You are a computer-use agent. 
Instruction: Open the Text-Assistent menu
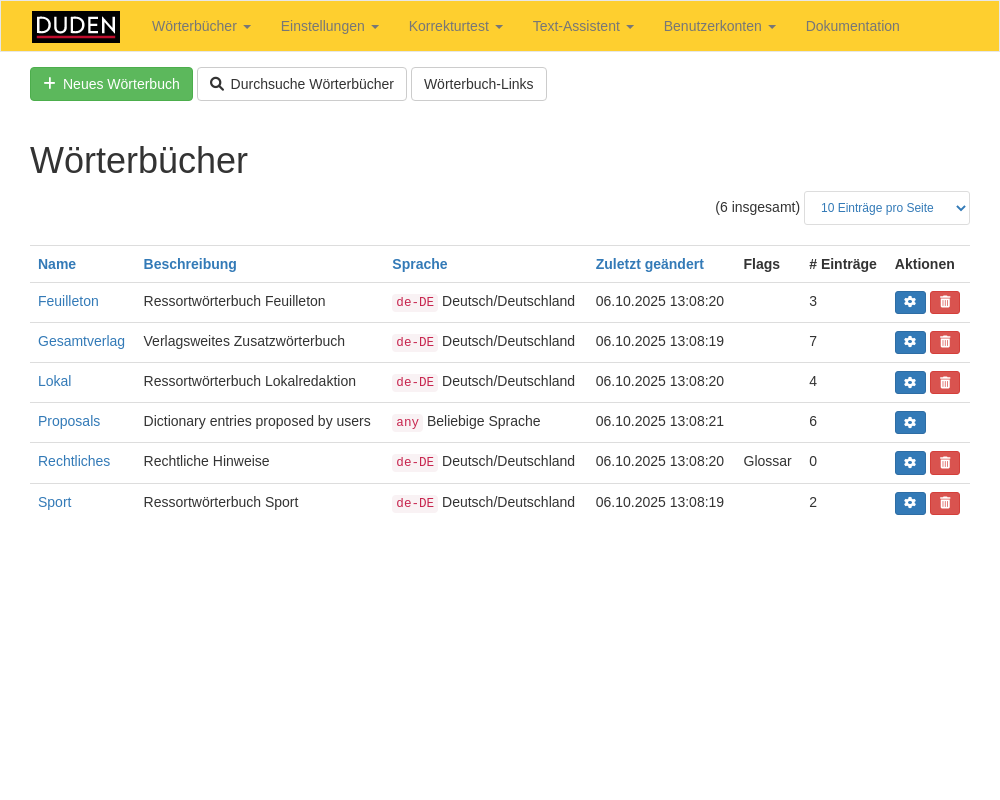point(583,26)
